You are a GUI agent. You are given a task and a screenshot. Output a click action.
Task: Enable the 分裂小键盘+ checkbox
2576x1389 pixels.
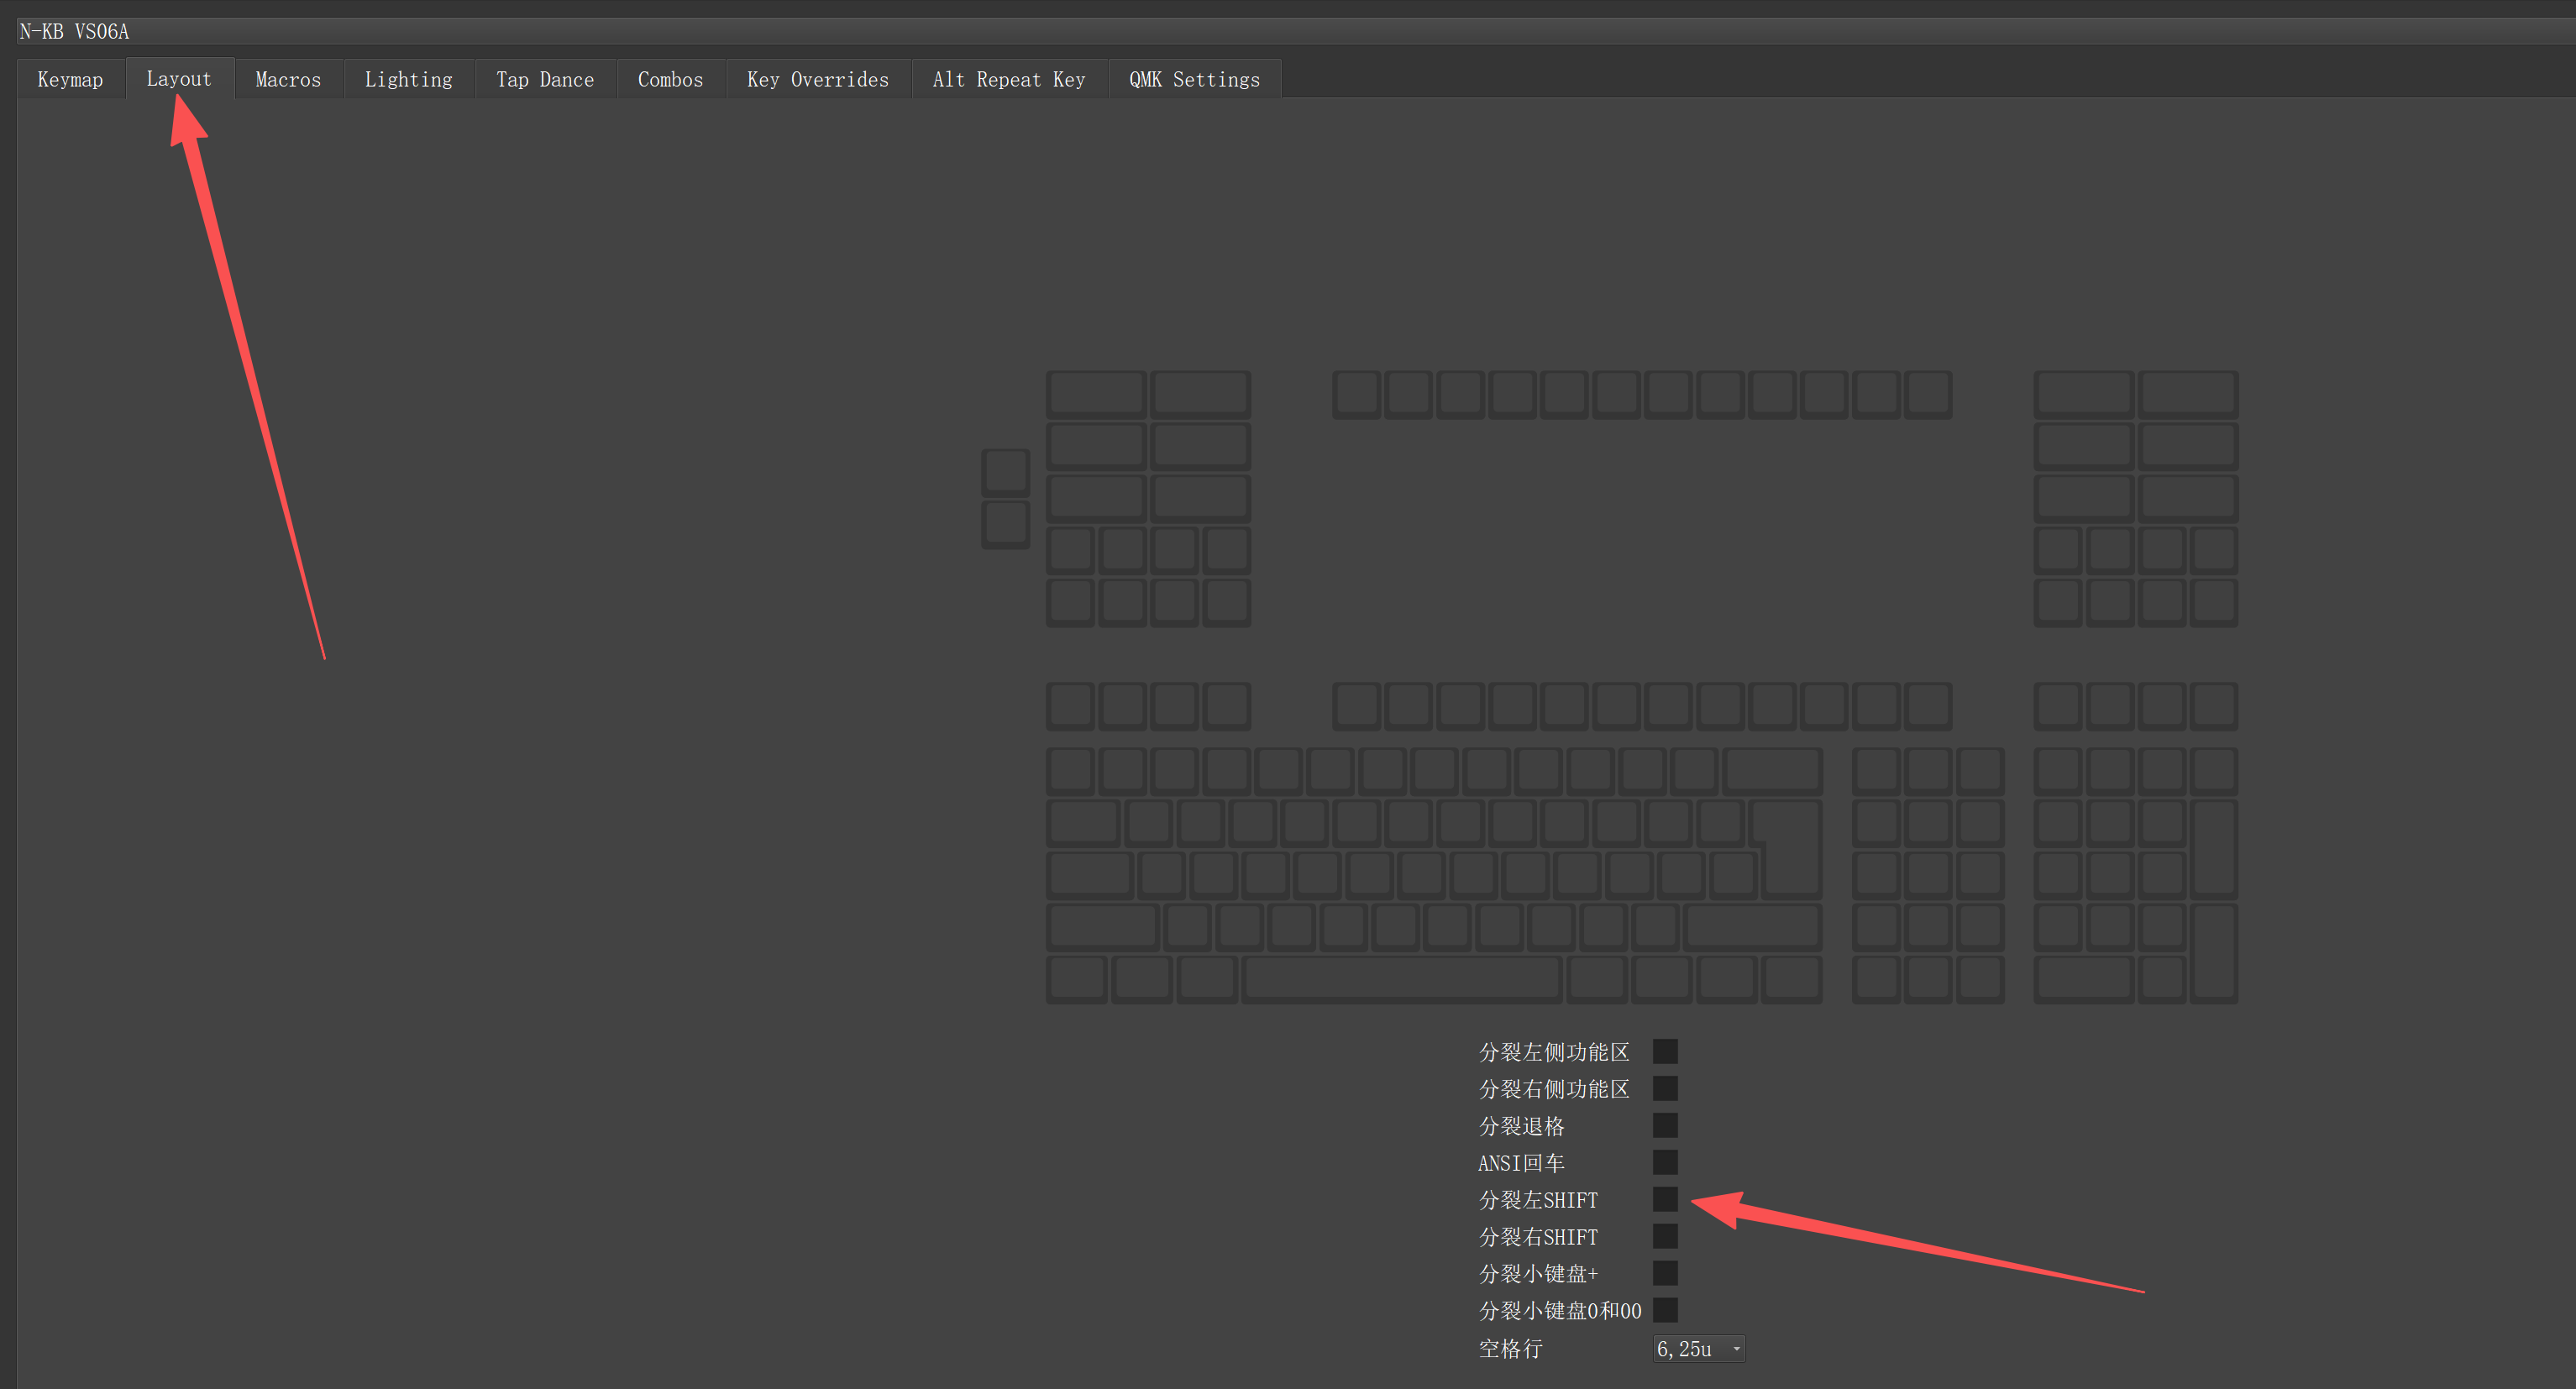(1665, 1273)
